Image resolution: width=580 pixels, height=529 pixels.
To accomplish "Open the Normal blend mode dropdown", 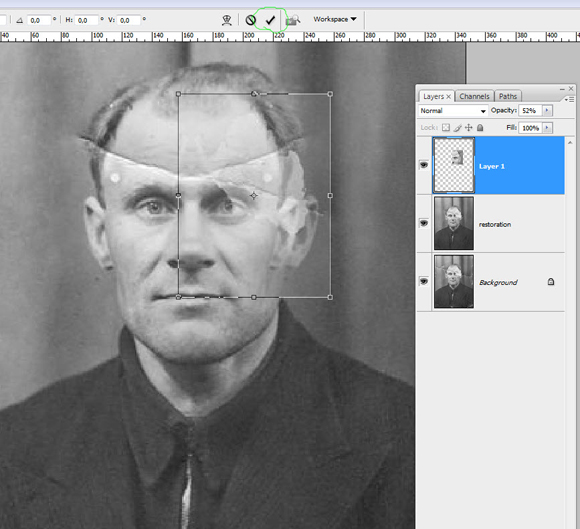I will 453,111.
